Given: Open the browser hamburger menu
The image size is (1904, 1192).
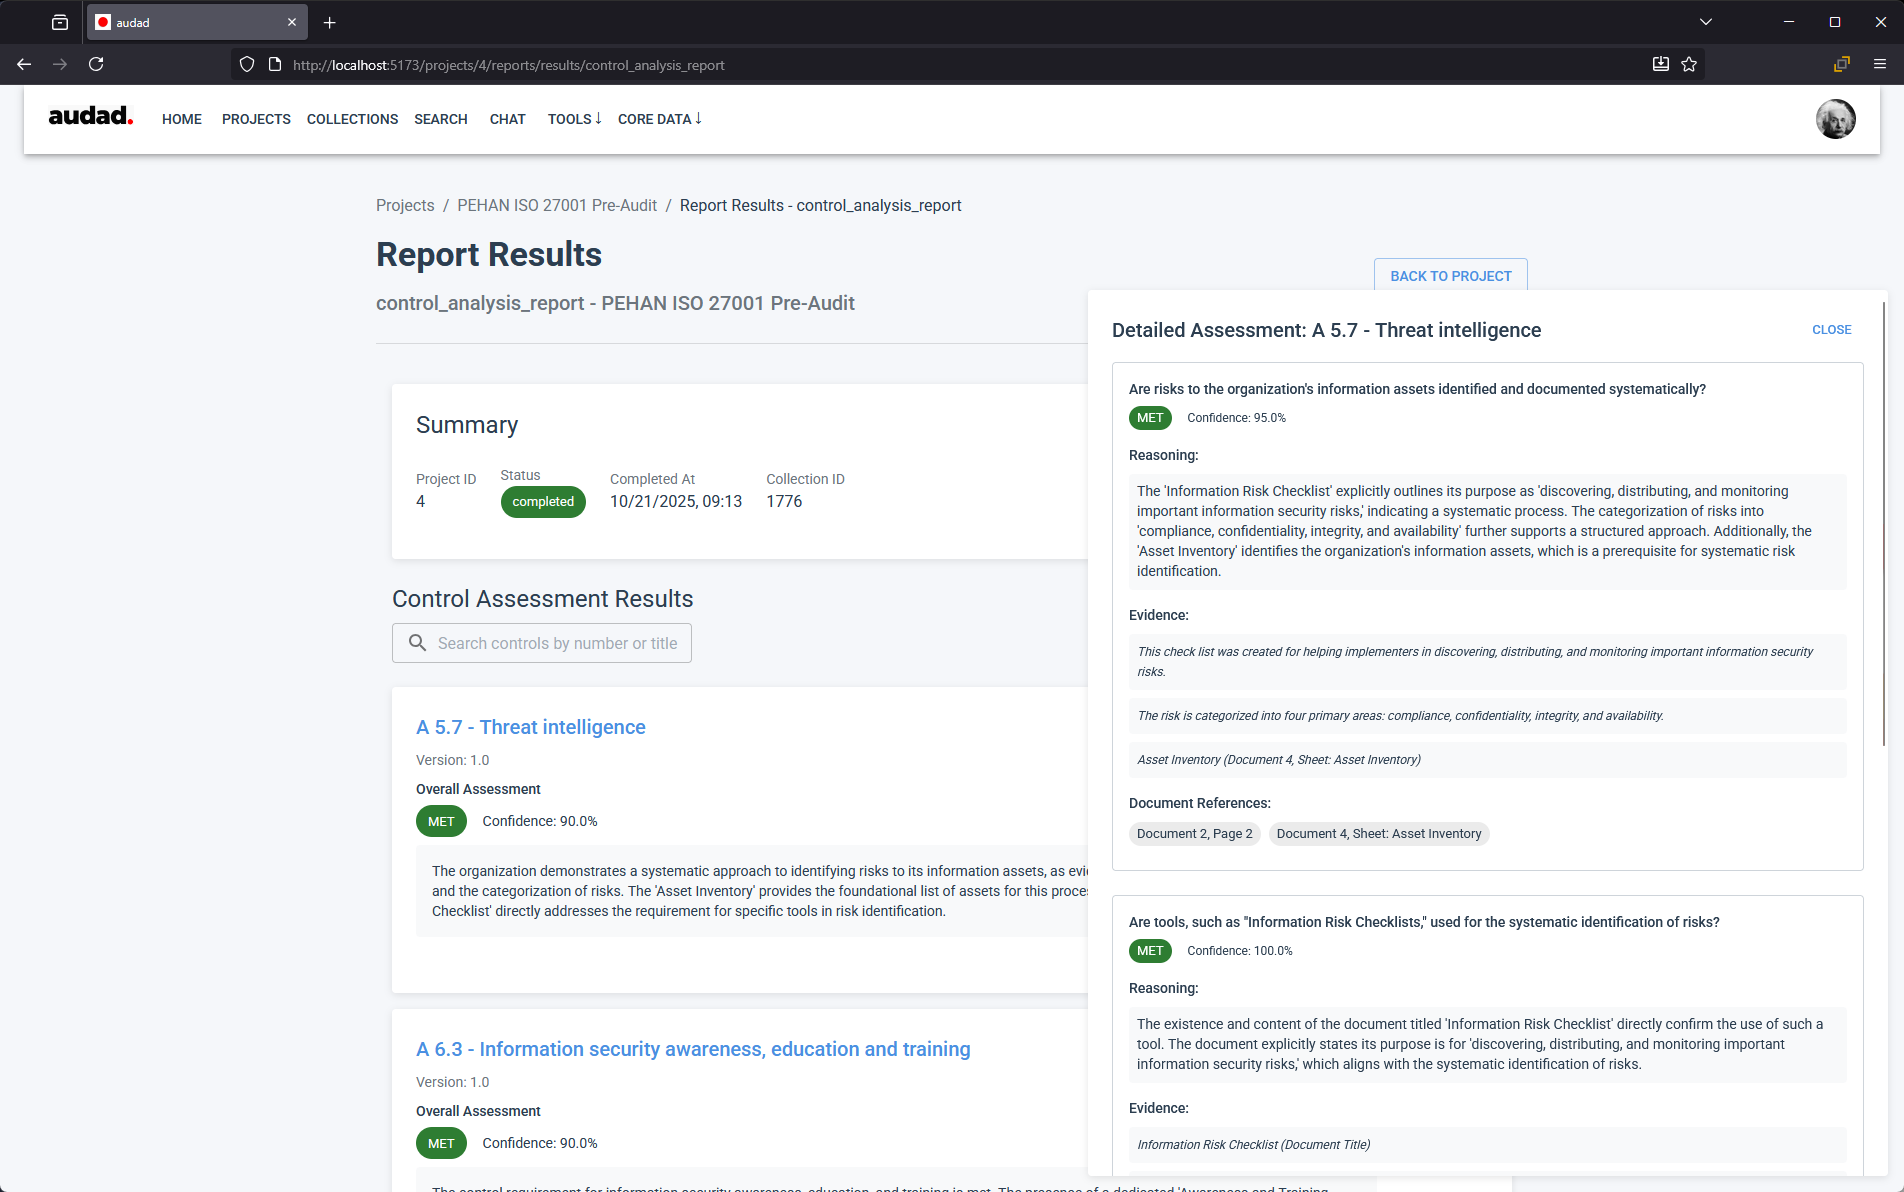Looking at the screenshot, I should click(1881, 64).
